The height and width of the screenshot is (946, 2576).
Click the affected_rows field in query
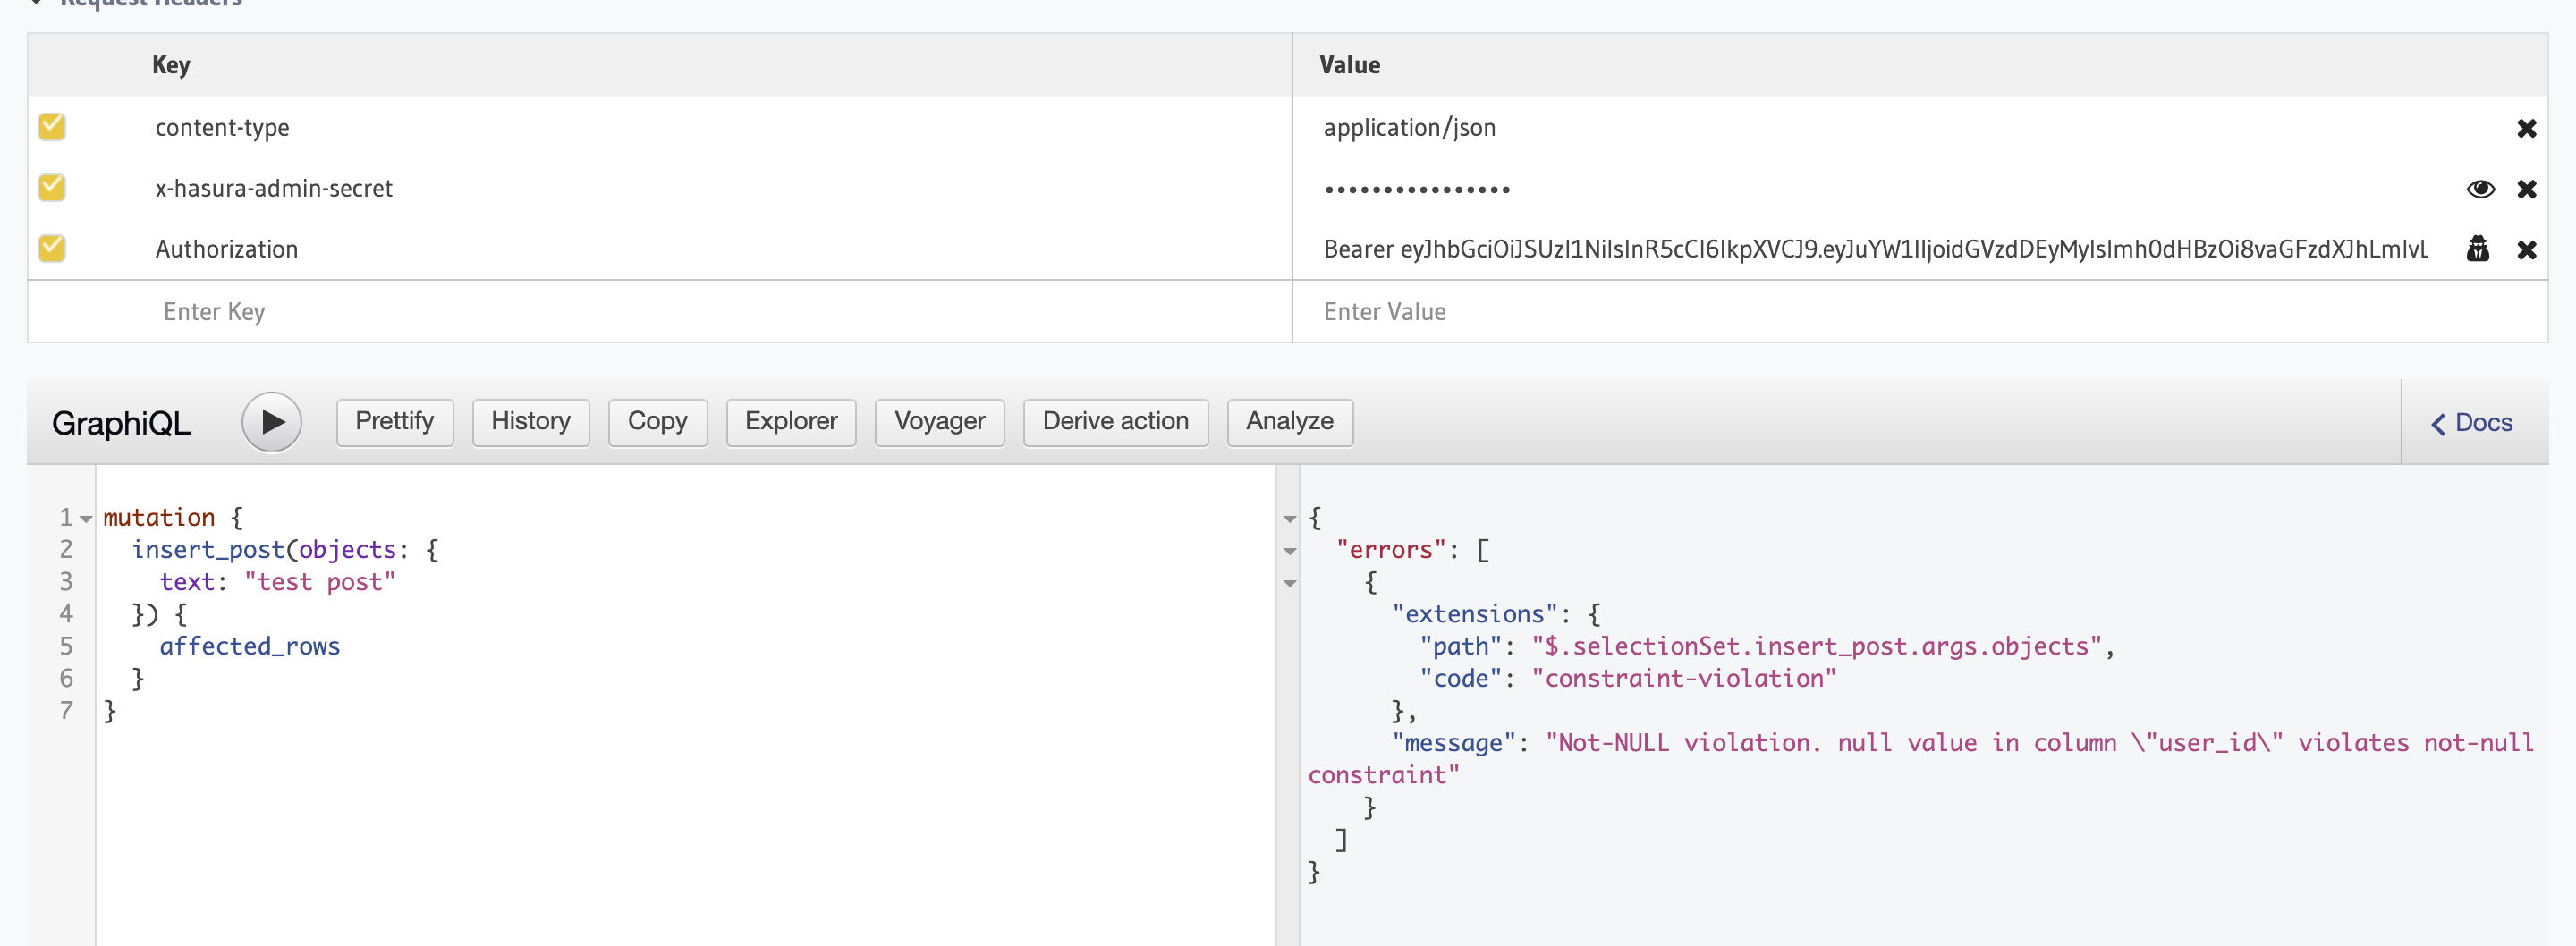coord(249,647)
